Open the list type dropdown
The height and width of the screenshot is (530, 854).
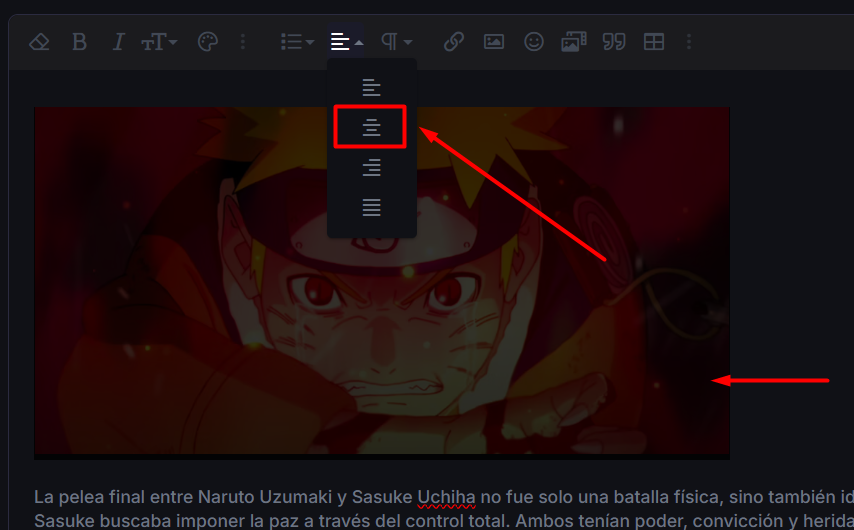click(x=297, y=42)
